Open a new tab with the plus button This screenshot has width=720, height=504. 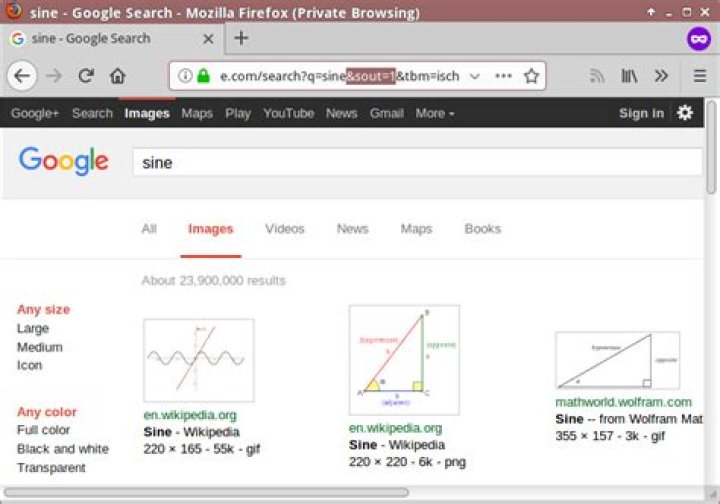[241, 38]
